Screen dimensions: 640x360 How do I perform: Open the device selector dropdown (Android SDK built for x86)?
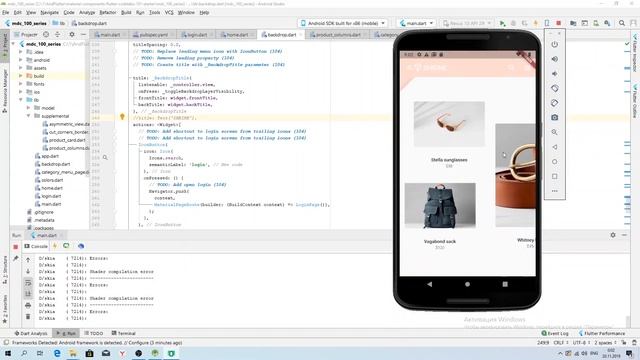pyautogui.click(x=342, y=23)
